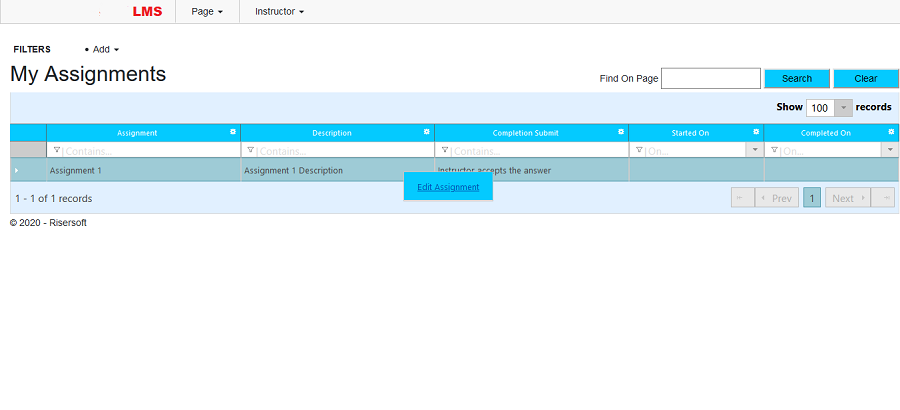Click the Assignment column filter funnel icon
Viewport: 900px width, 410px height.
point(56,150)
